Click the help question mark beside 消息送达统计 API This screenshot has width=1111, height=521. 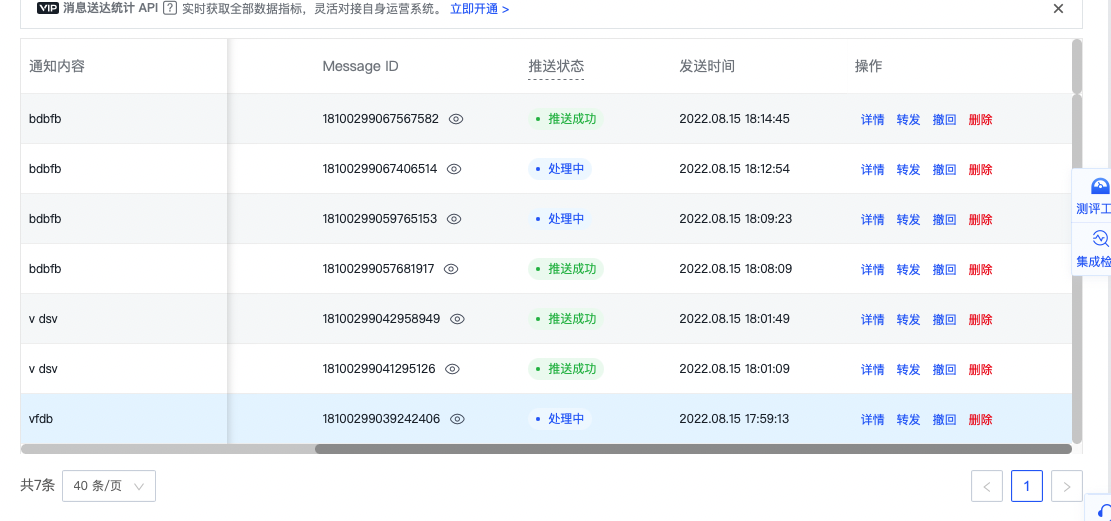coord(170,9)
